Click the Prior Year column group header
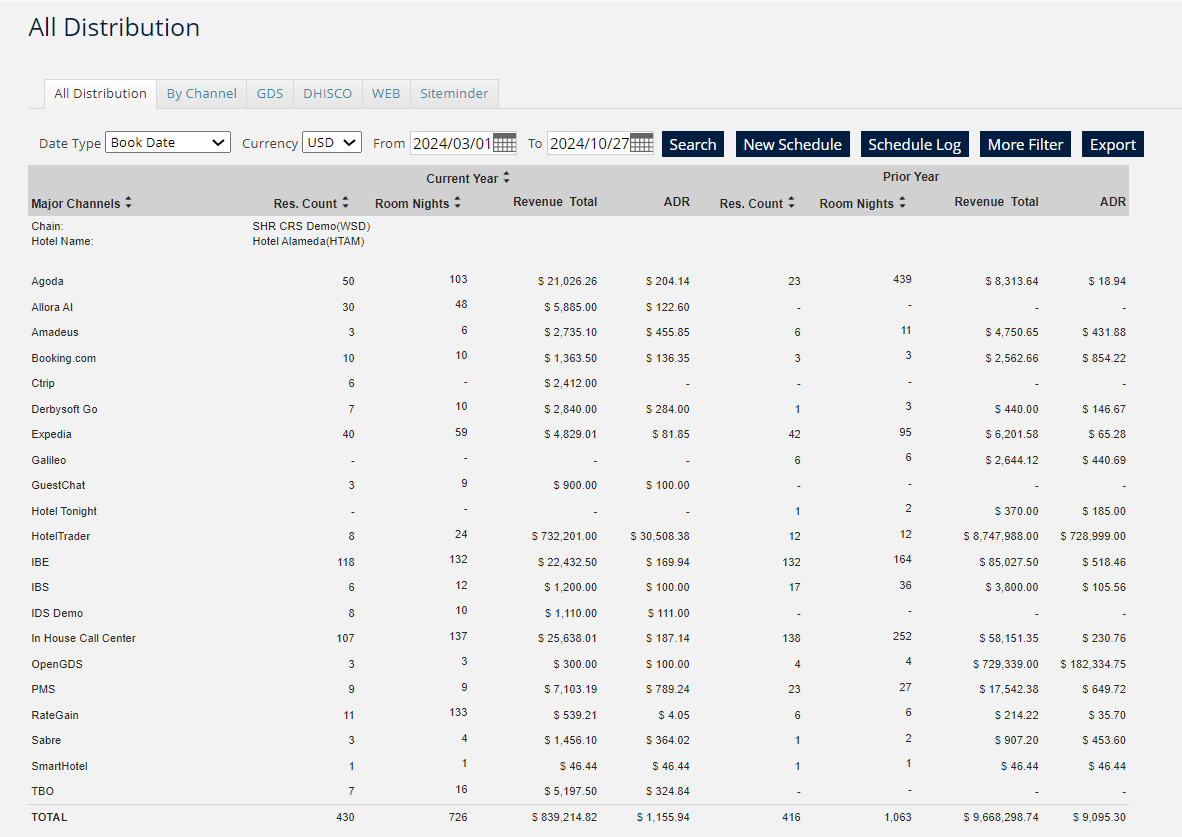1182x837 pixels. point(911,176)
